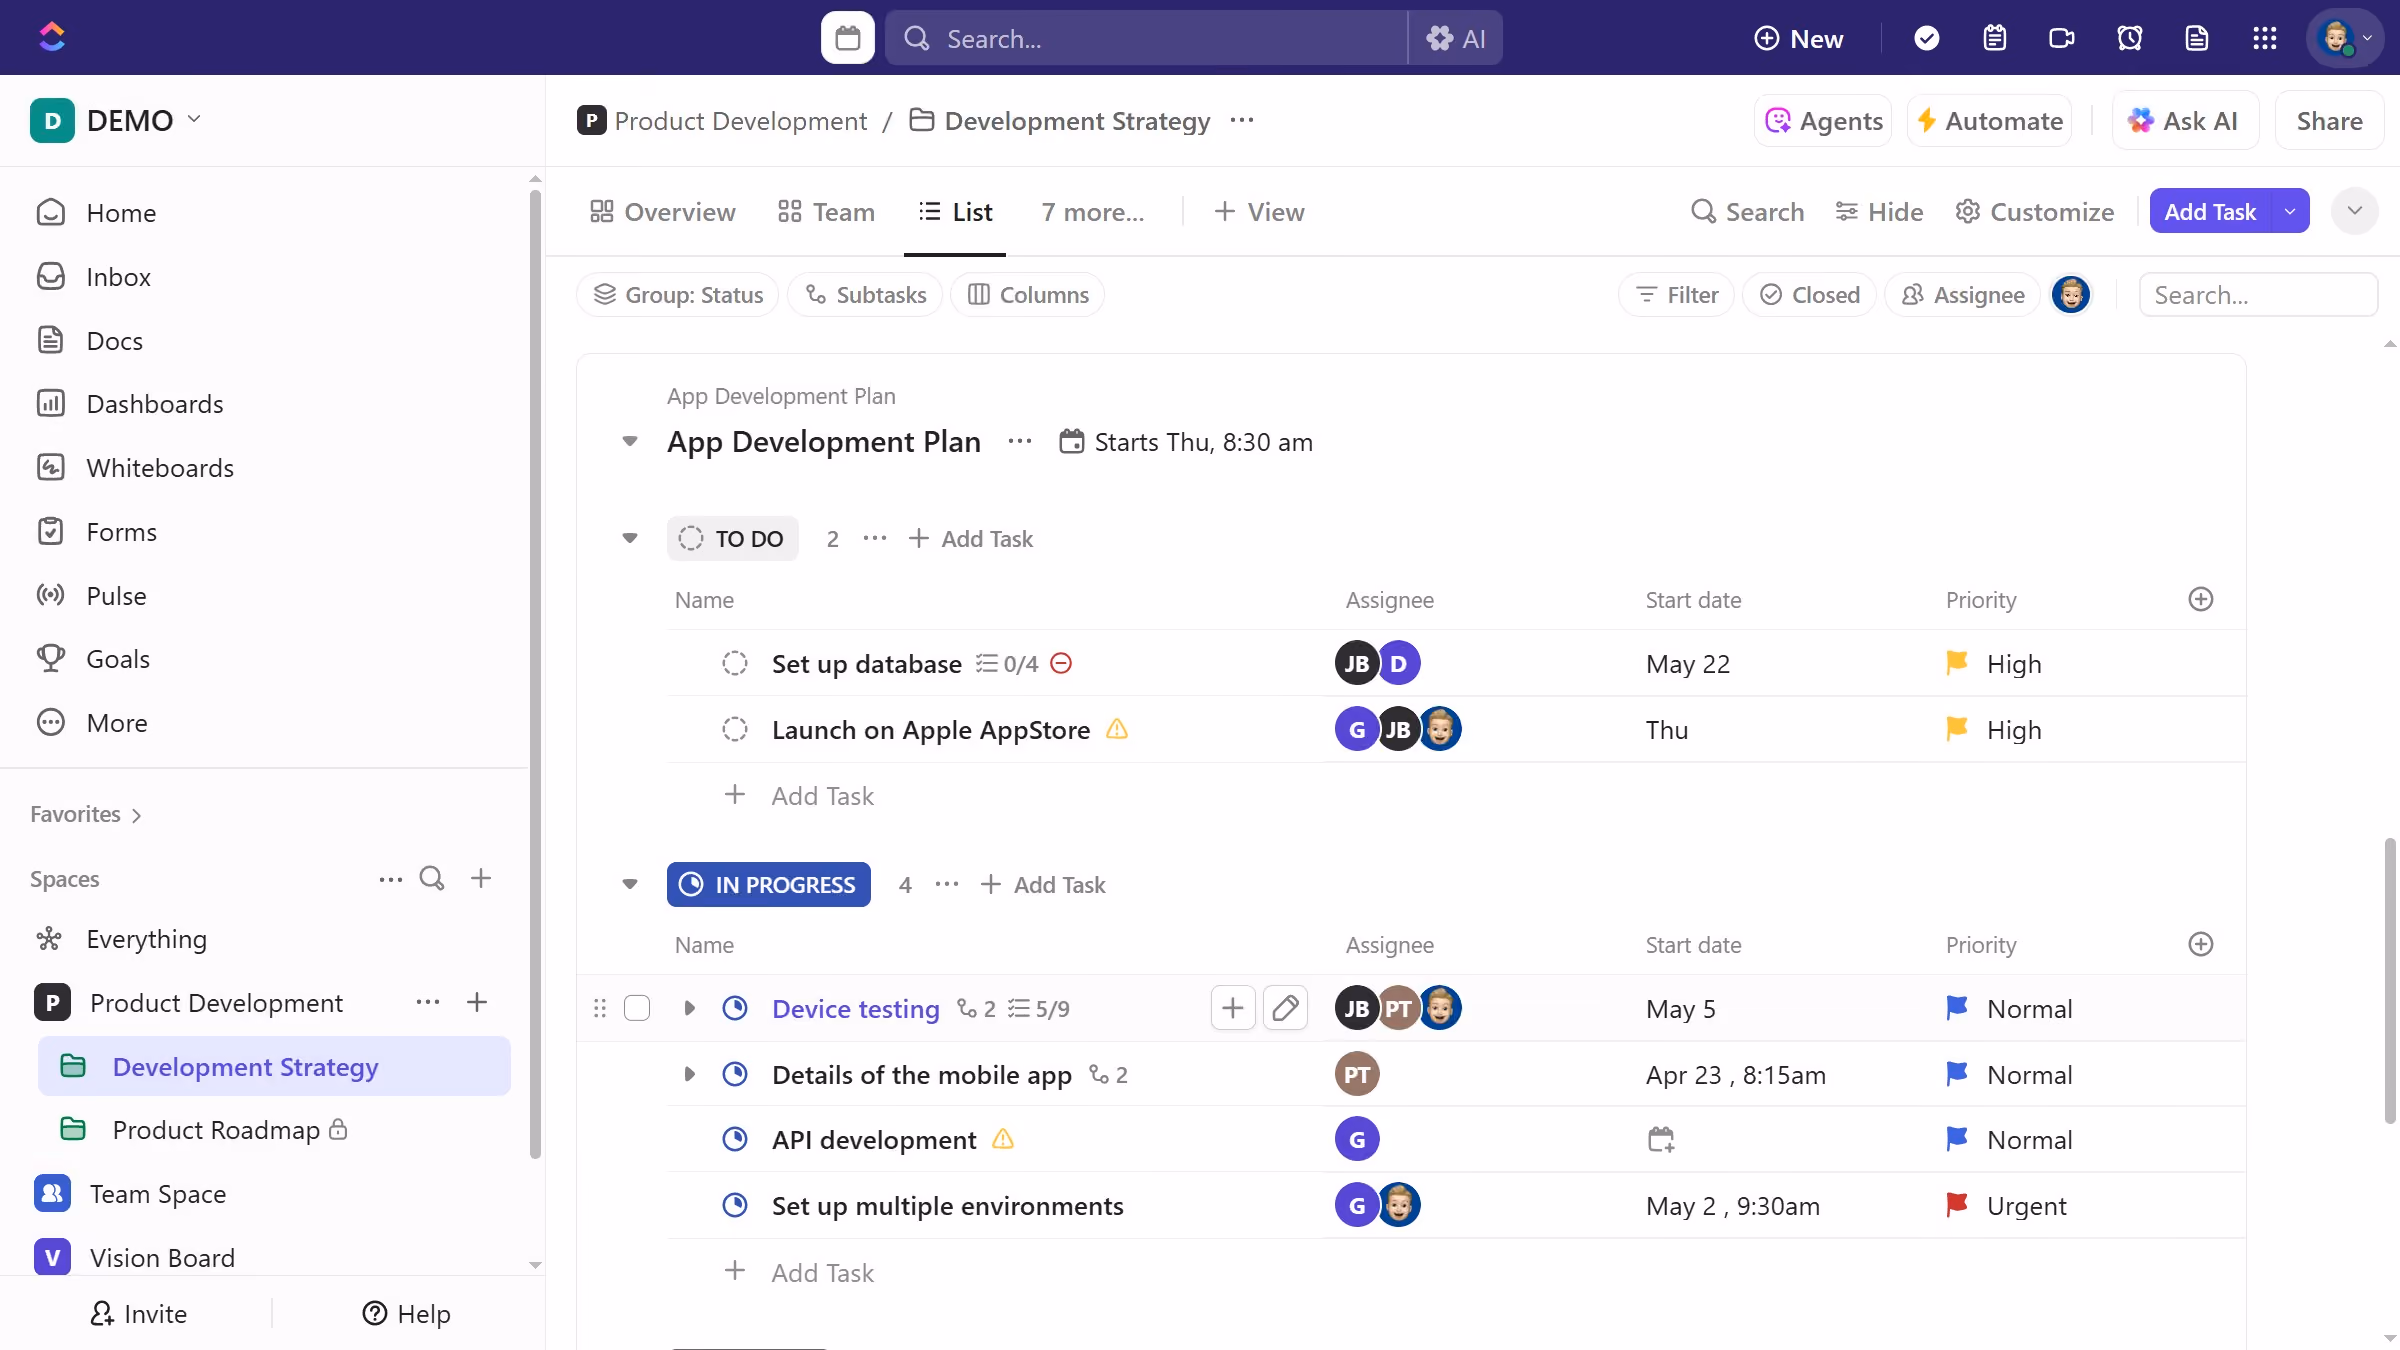
Task: Add column in IN PROGRESS group
Action: tap(2201, 944)
